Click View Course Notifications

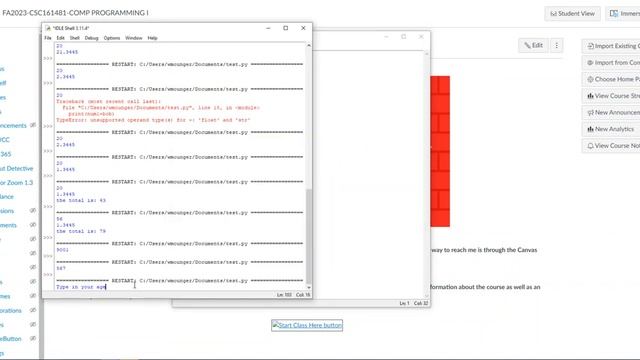611,146
